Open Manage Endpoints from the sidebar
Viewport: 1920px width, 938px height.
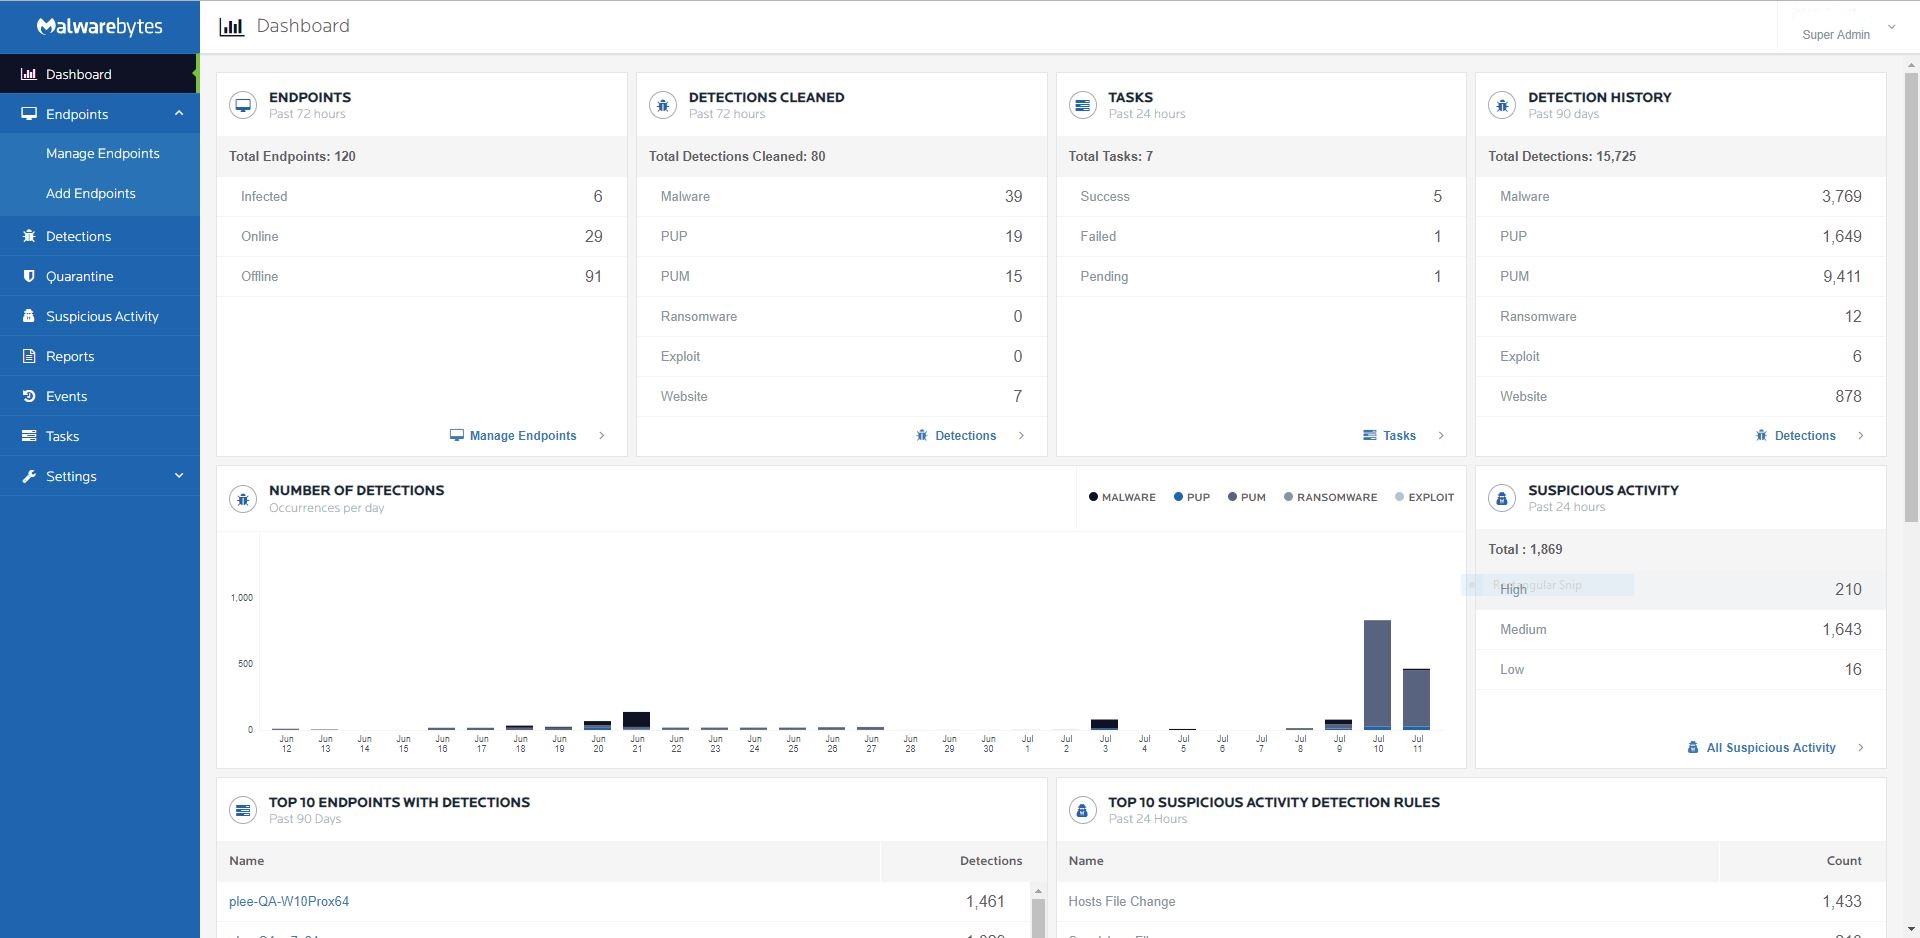tap(102, 154)
